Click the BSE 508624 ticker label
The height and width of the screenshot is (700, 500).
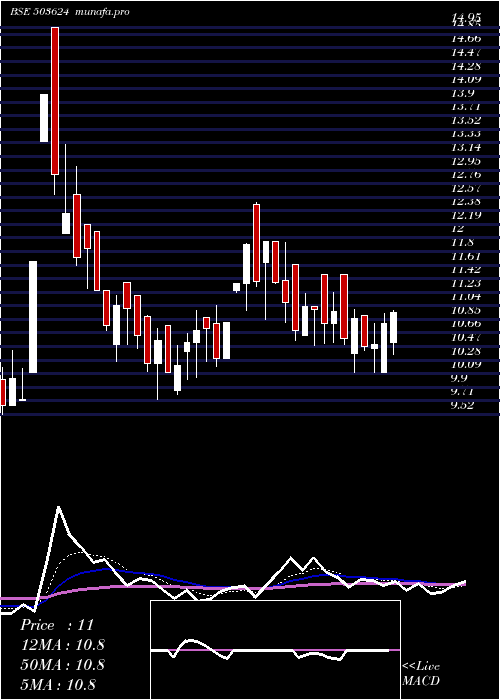point(40,12)
